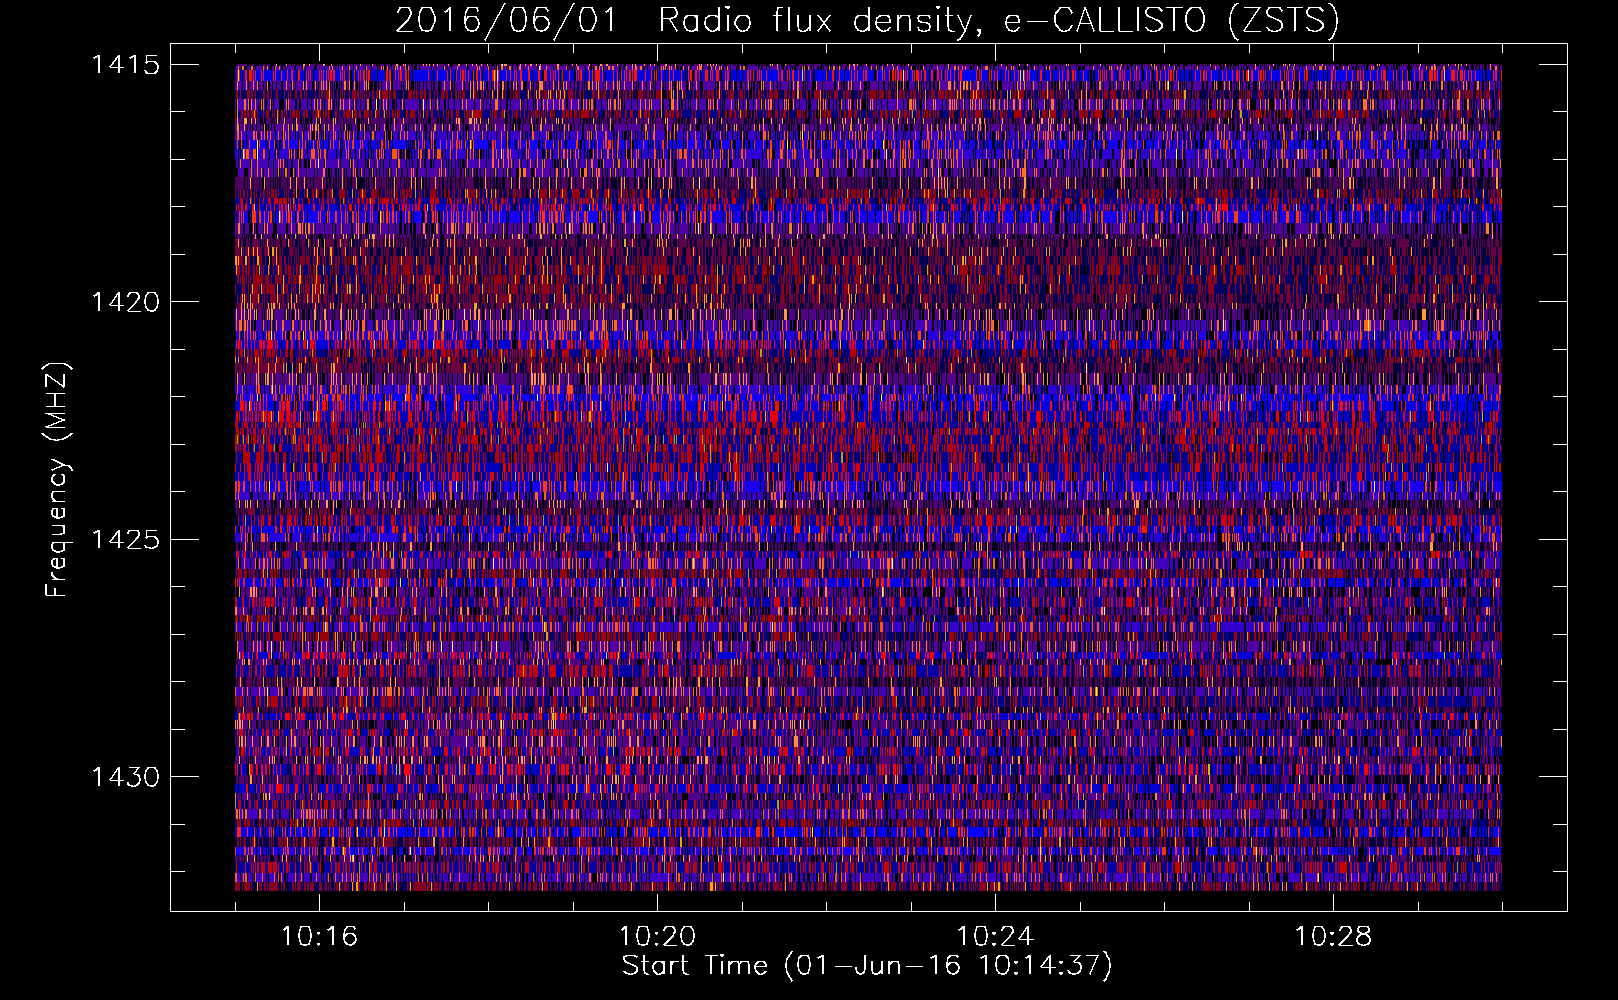Viewport: 1618px width, 1000px height.
Task: Click the 10:16 time axis label
Action: (319, 937)
